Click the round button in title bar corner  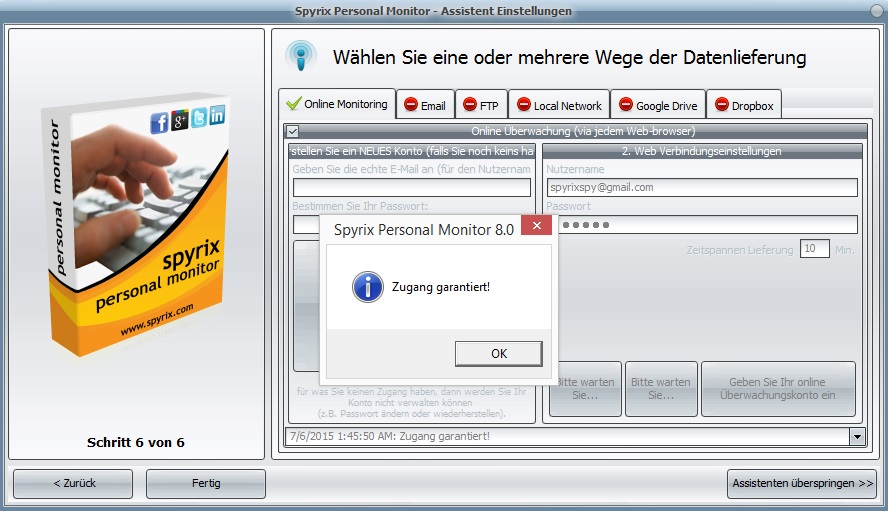(877, 10)
